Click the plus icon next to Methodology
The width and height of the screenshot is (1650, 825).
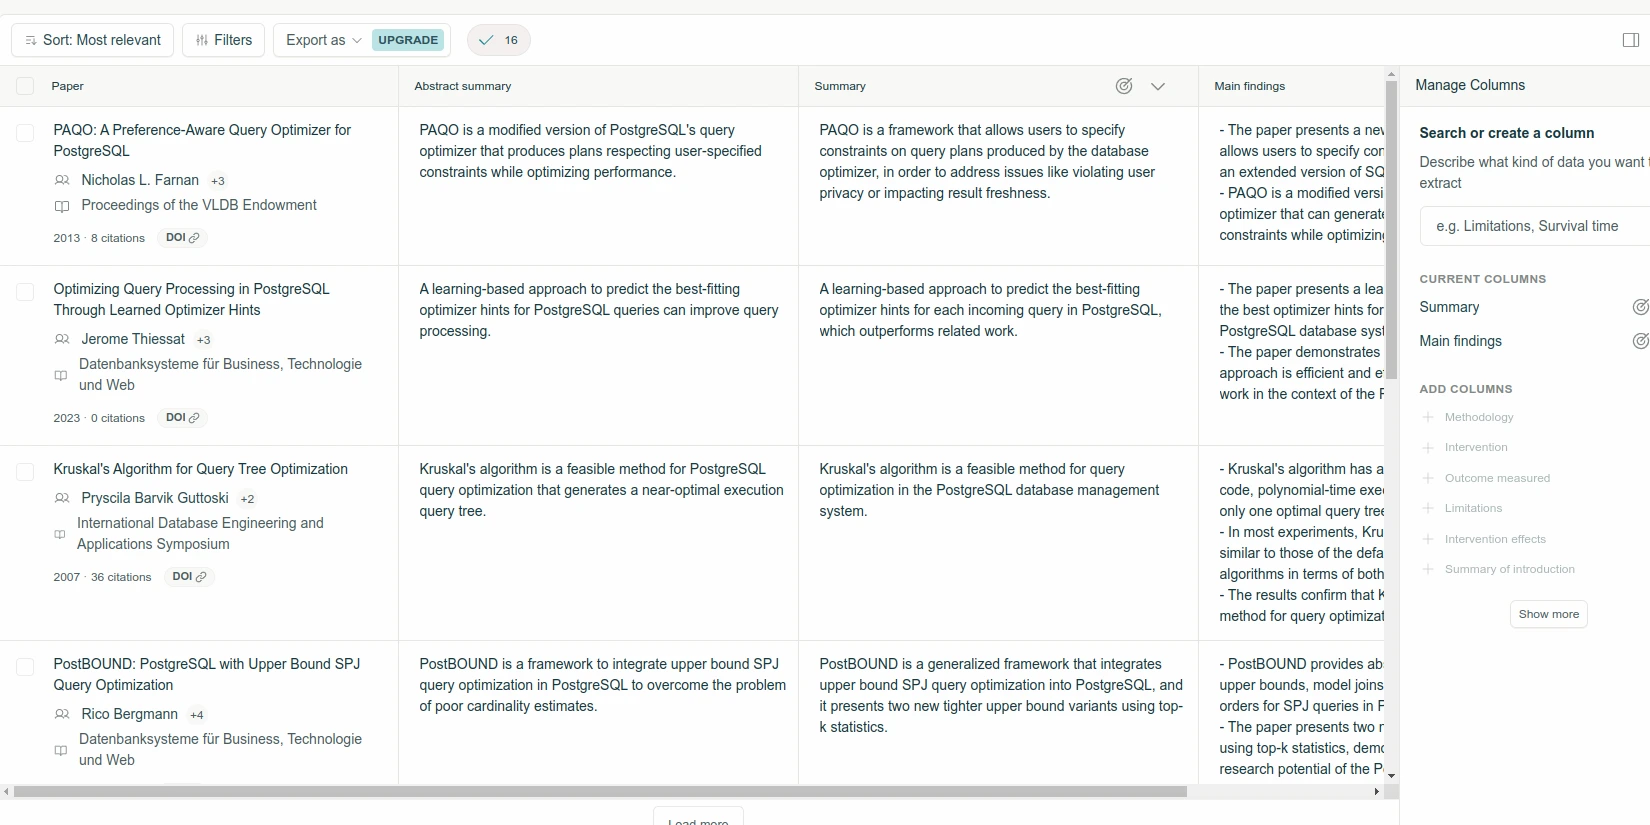(1428, 417)
